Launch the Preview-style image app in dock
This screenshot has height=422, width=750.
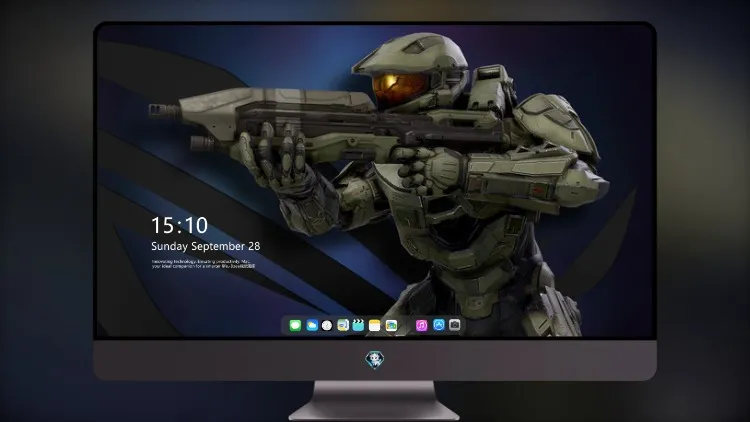click(343, 326)
